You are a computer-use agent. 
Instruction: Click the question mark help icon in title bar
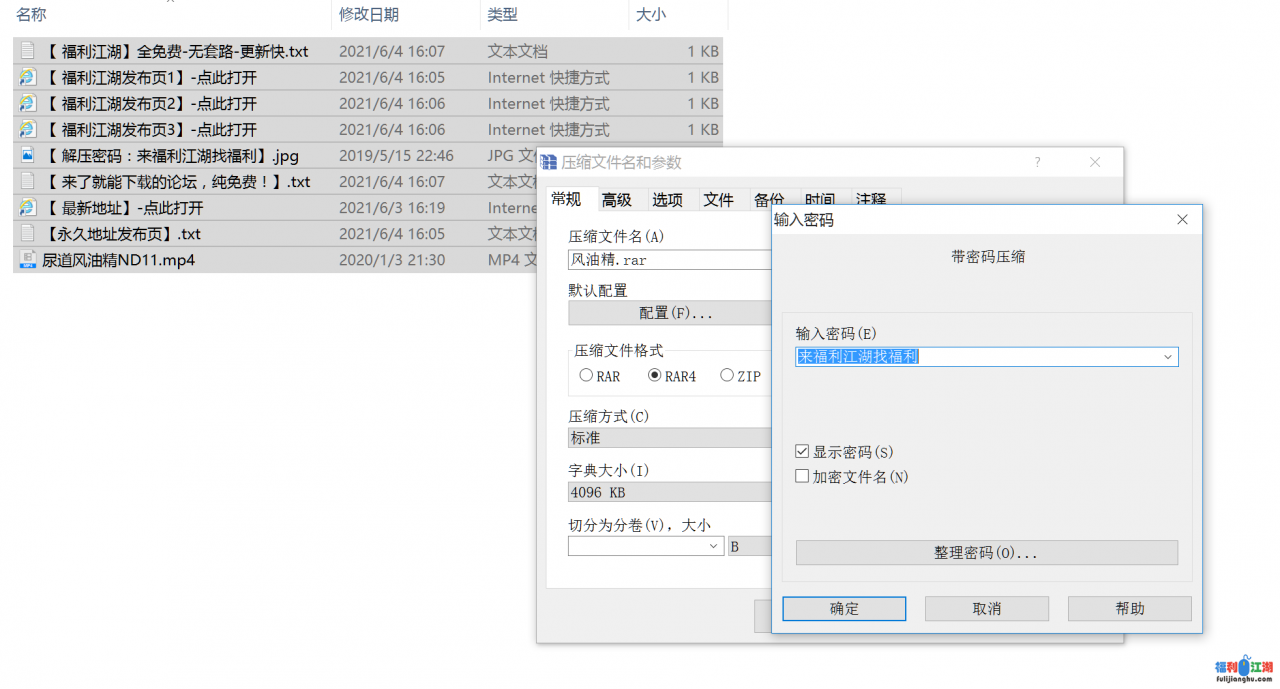tap(1037, 162)
